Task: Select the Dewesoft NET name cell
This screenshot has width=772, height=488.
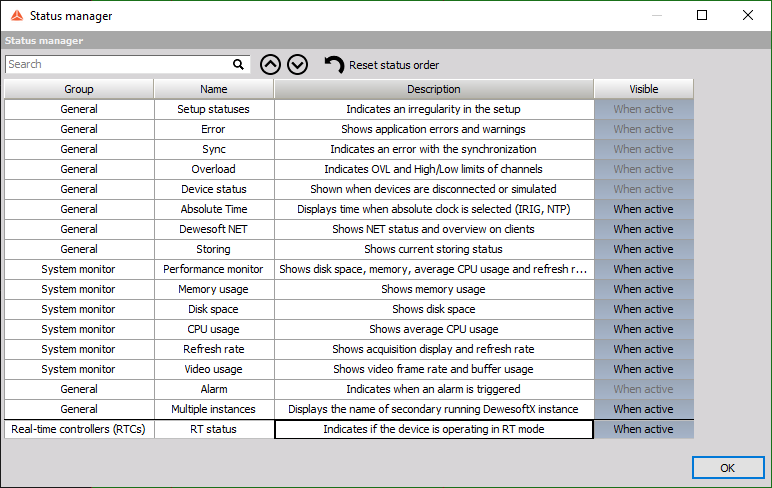Action: point(214,229)
